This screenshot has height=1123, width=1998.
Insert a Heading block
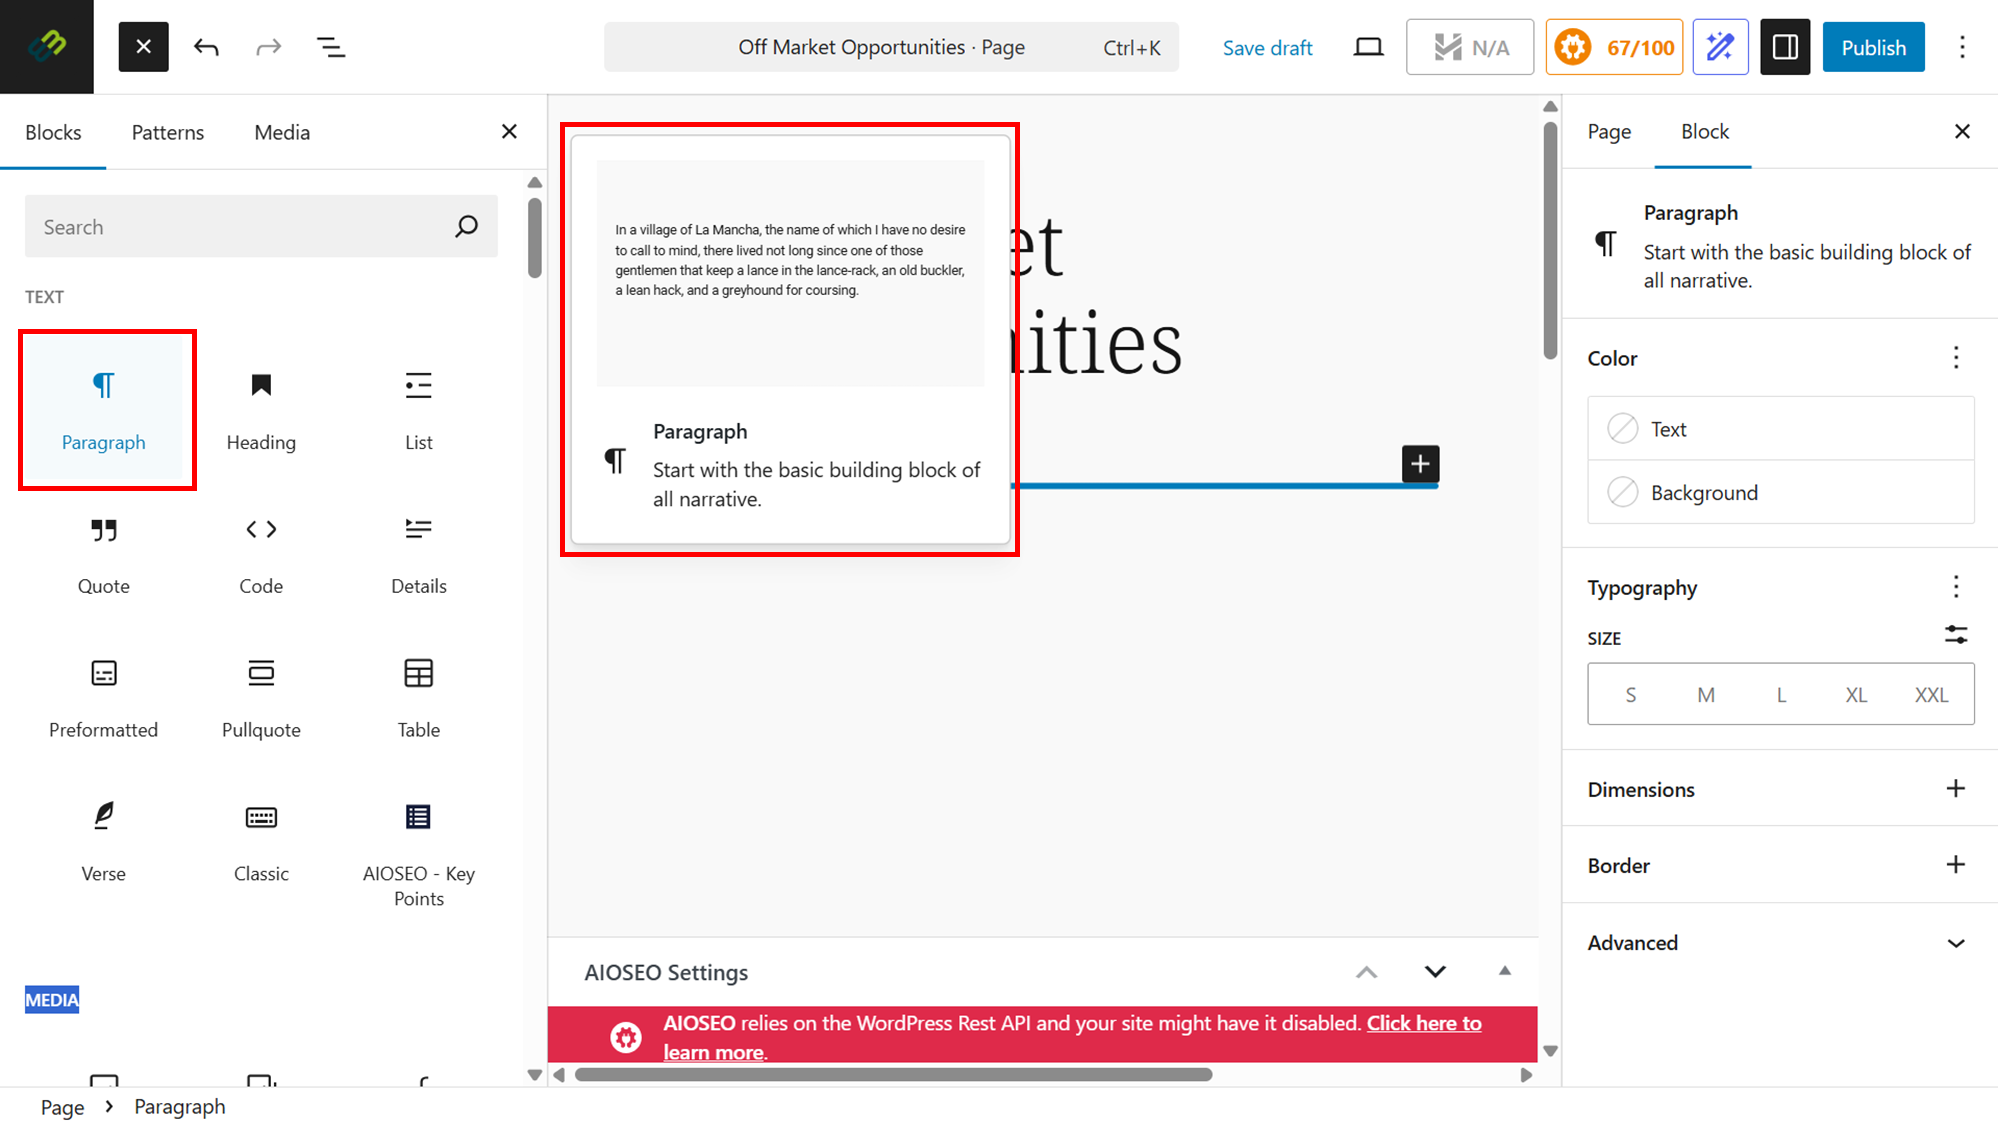point(261,410)
